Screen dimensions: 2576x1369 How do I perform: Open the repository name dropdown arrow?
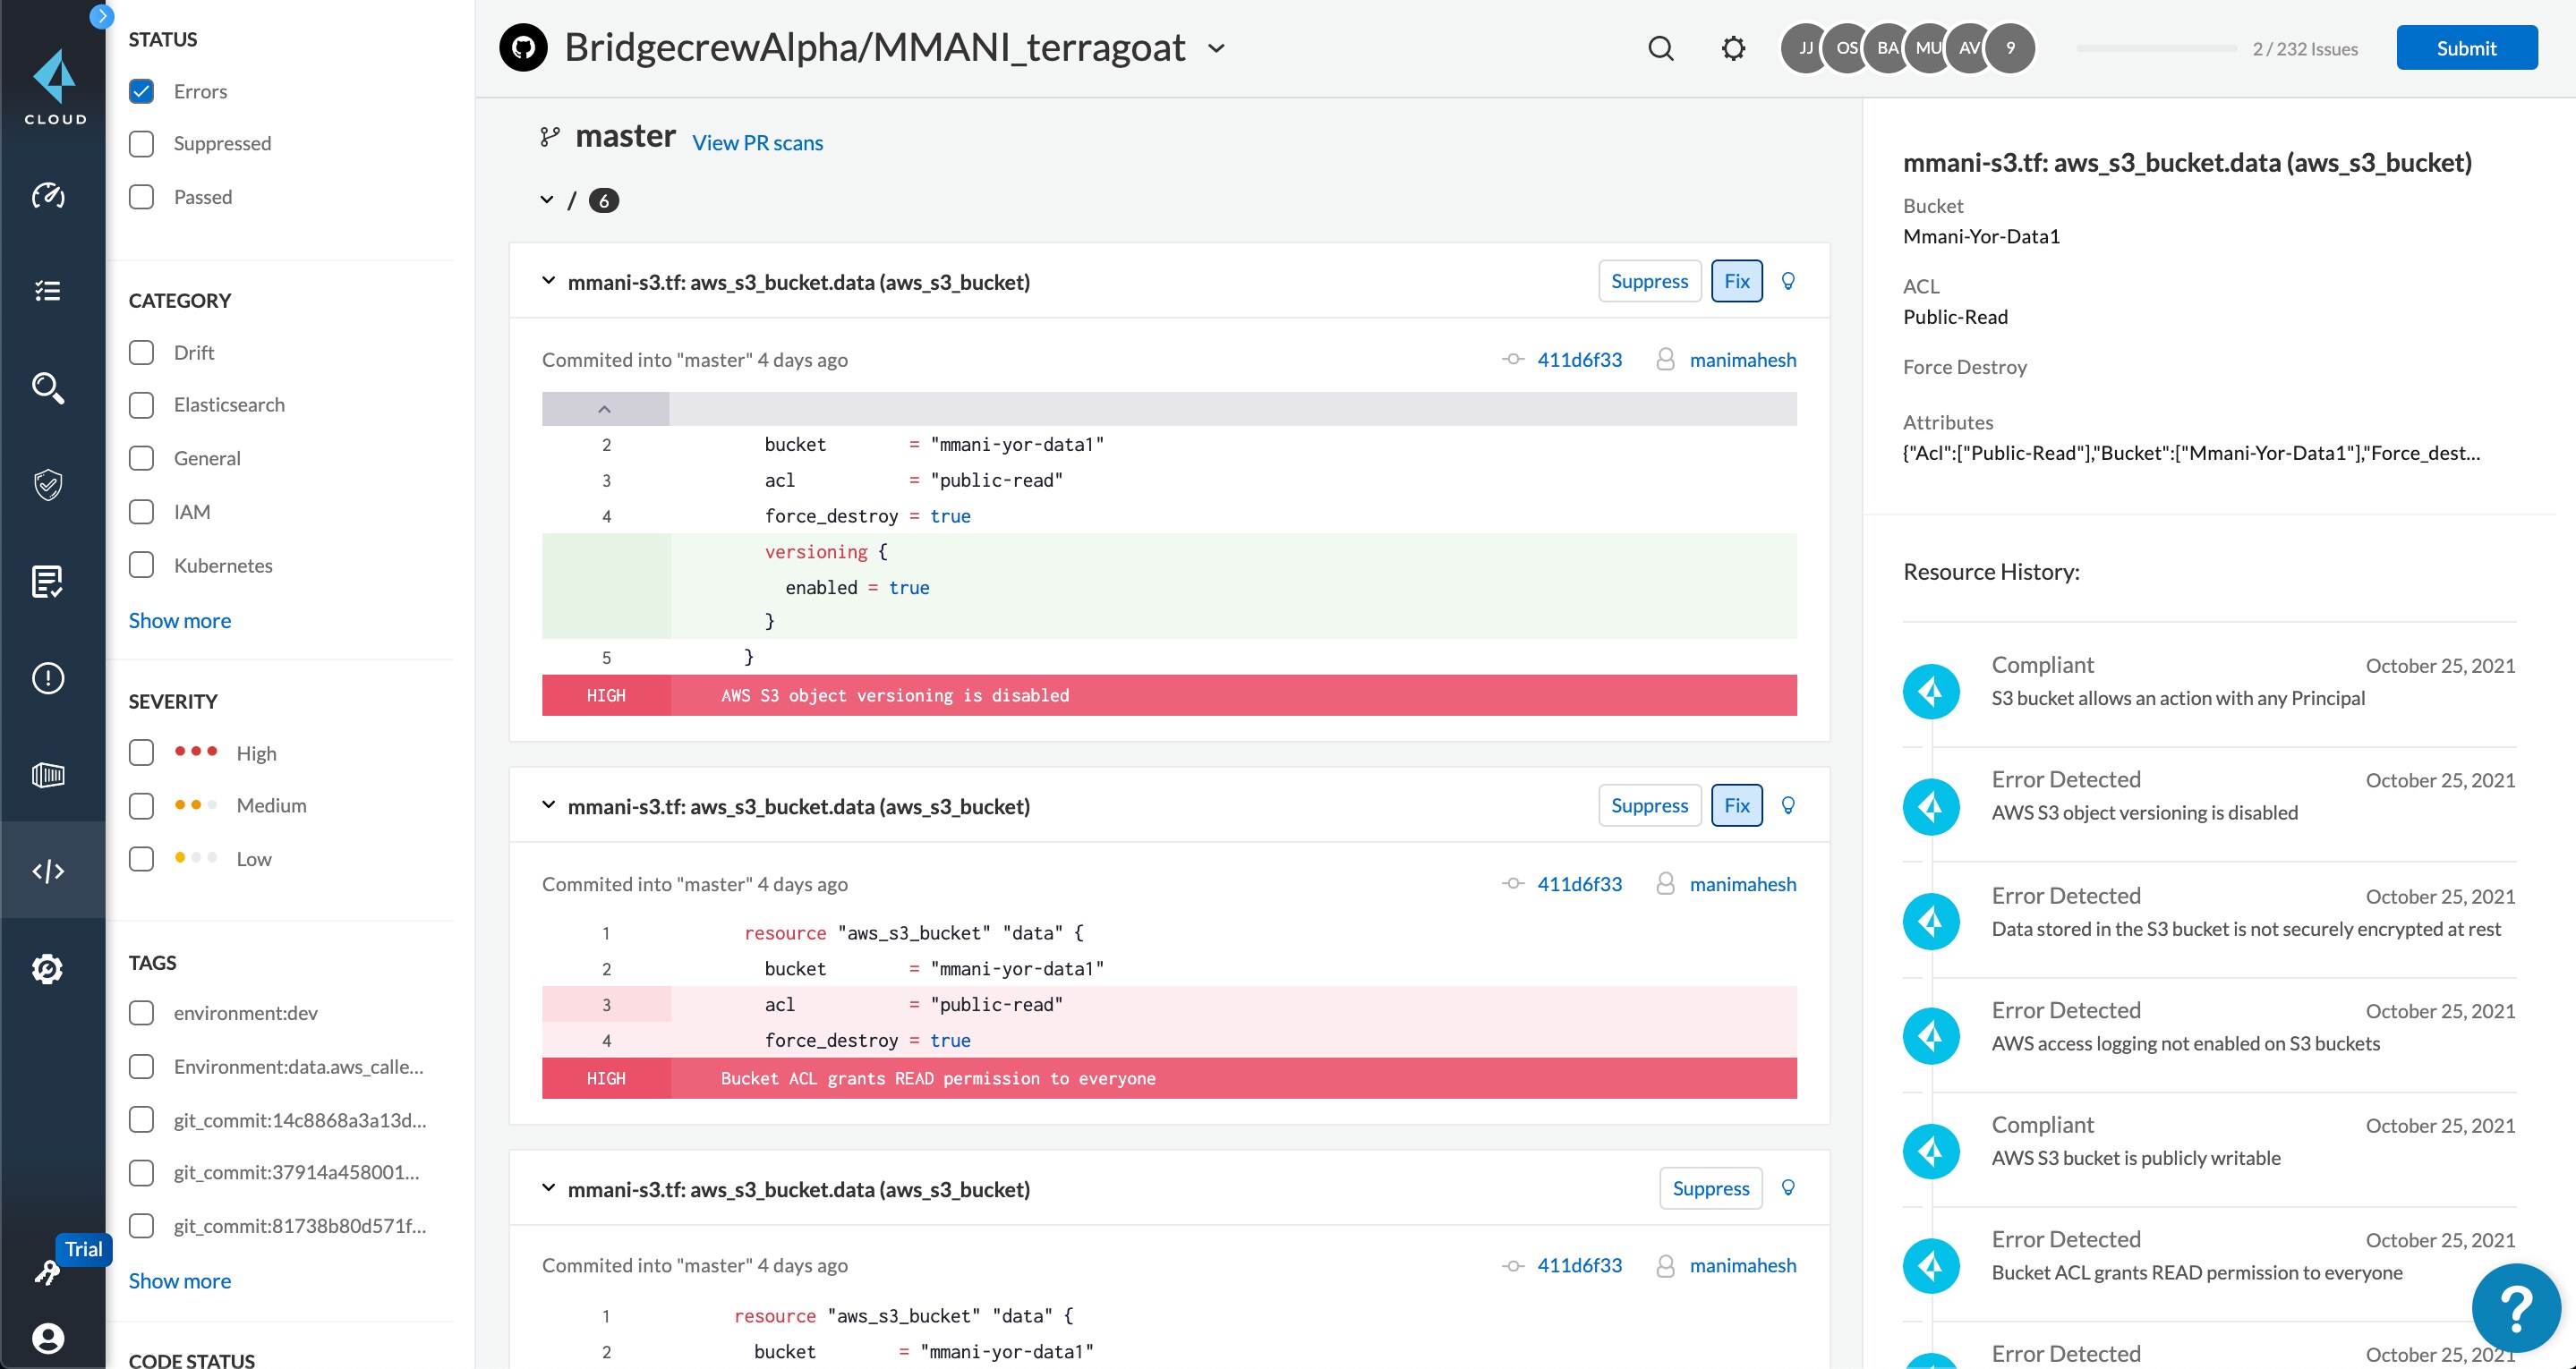tap(1216, 48)
